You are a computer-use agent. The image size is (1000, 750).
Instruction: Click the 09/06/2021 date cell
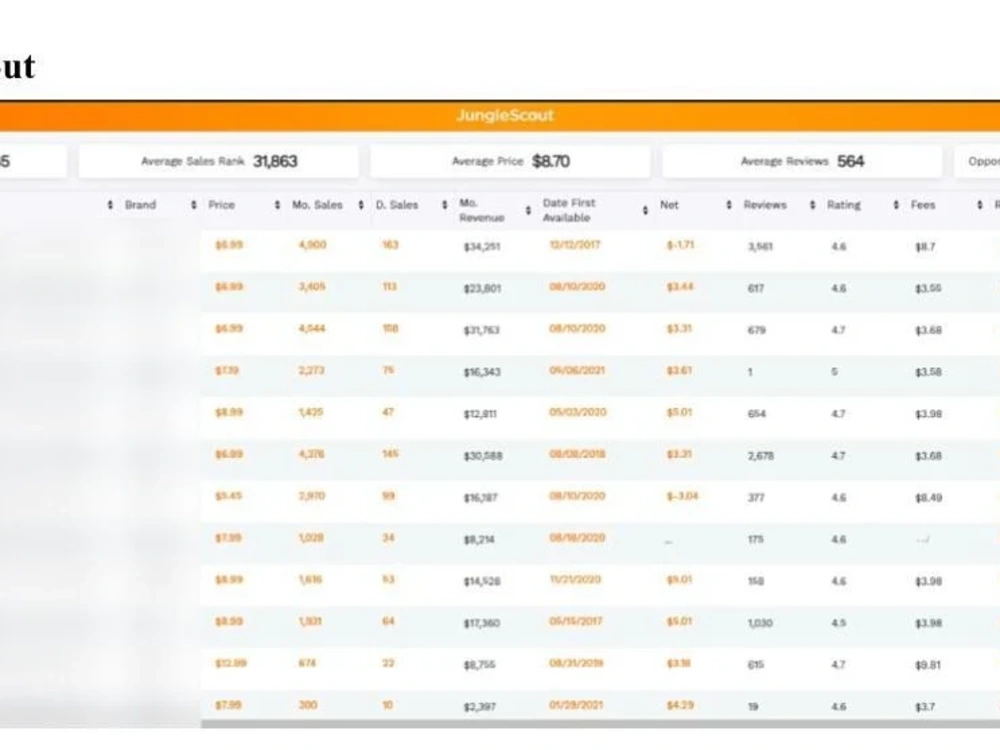pos(577,371)
